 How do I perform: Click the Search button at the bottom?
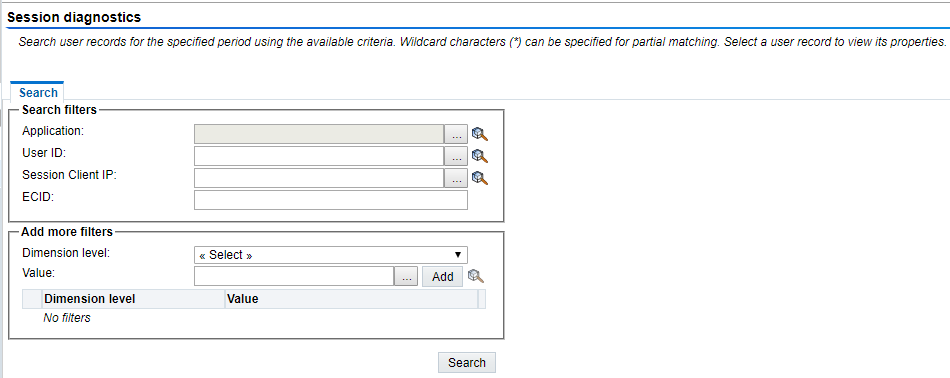point(467,362)
